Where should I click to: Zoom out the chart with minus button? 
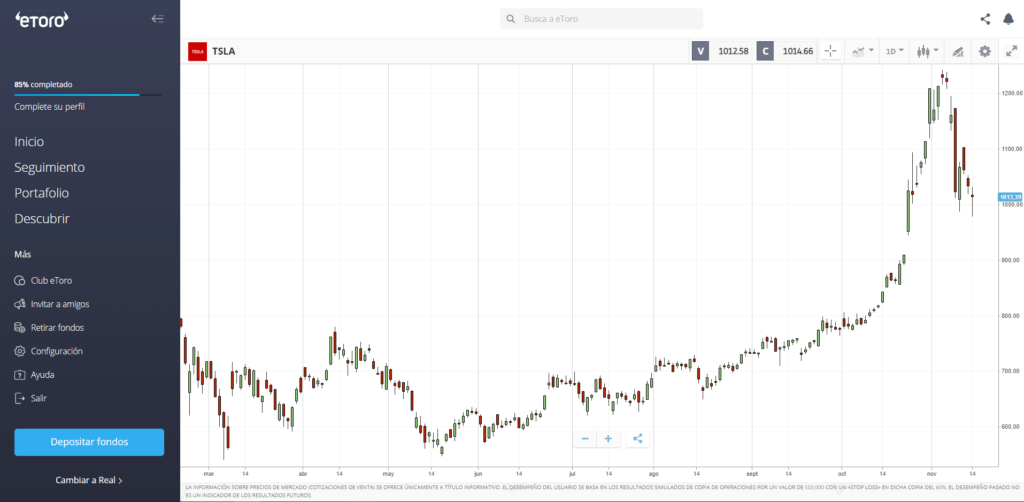pos(585,439)
